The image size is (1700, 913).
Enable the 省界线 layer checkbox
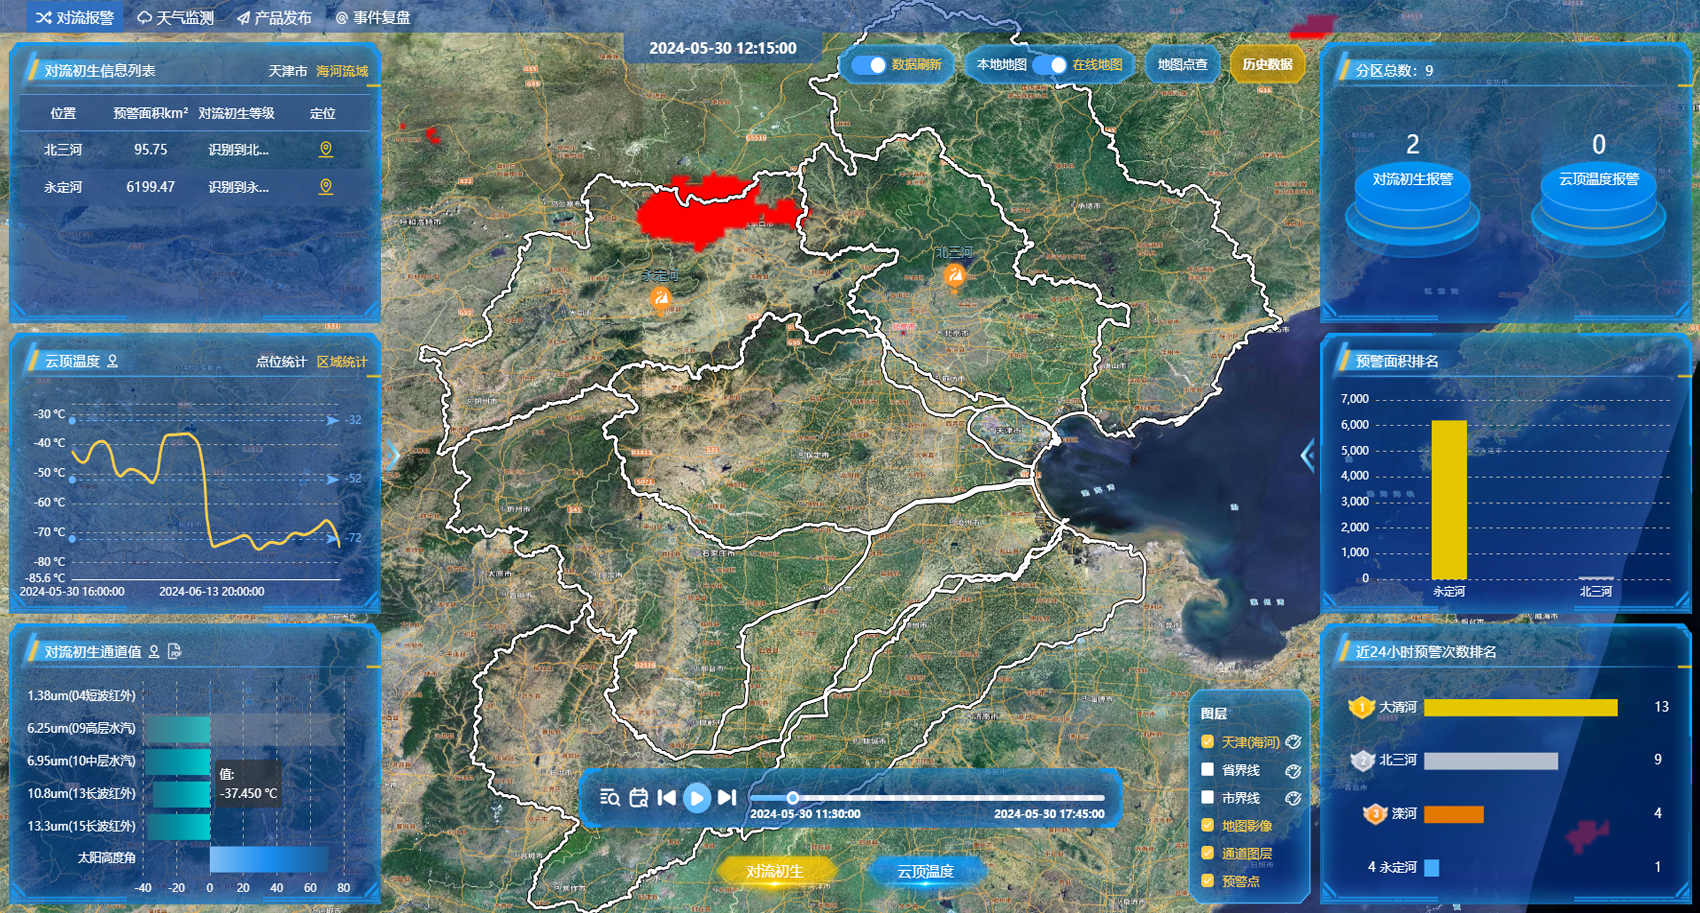click(x=1207, y=770)
